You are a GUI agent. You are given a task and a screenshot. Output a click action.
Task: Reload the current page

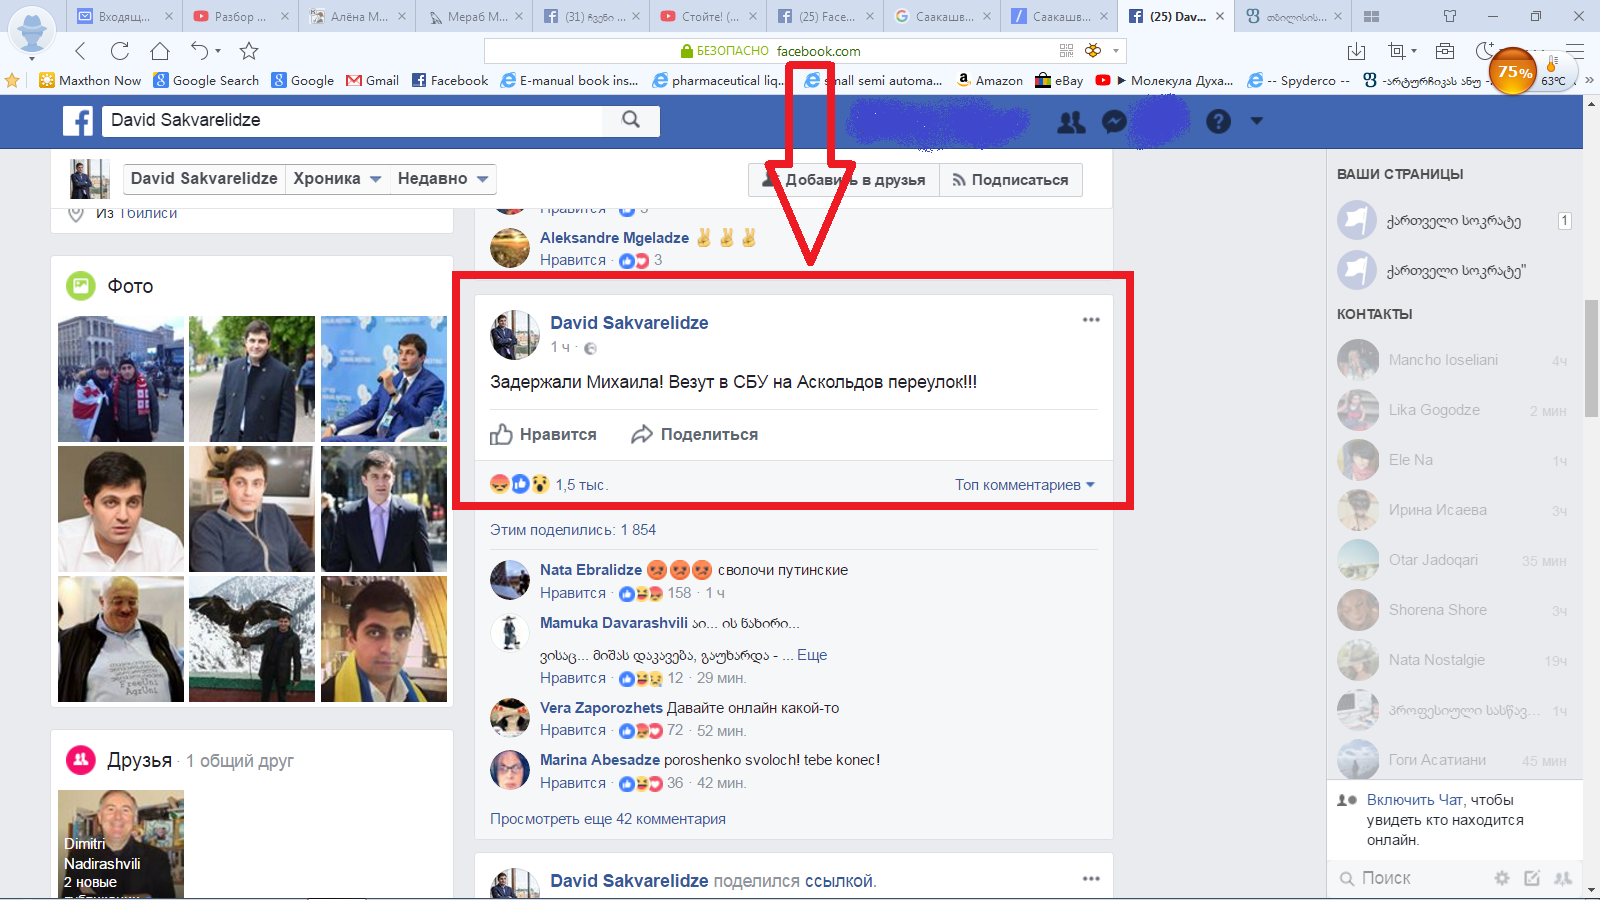point(120,51)
